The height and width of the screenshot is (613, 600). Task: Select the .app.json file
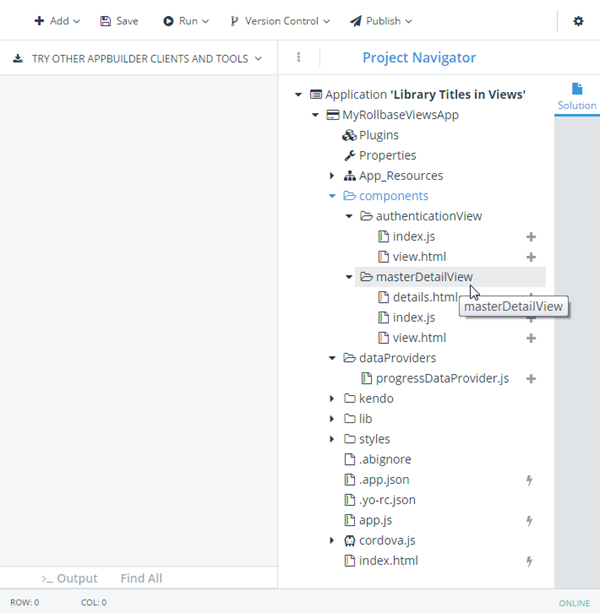pyautogui.click(x=384, y=480)
